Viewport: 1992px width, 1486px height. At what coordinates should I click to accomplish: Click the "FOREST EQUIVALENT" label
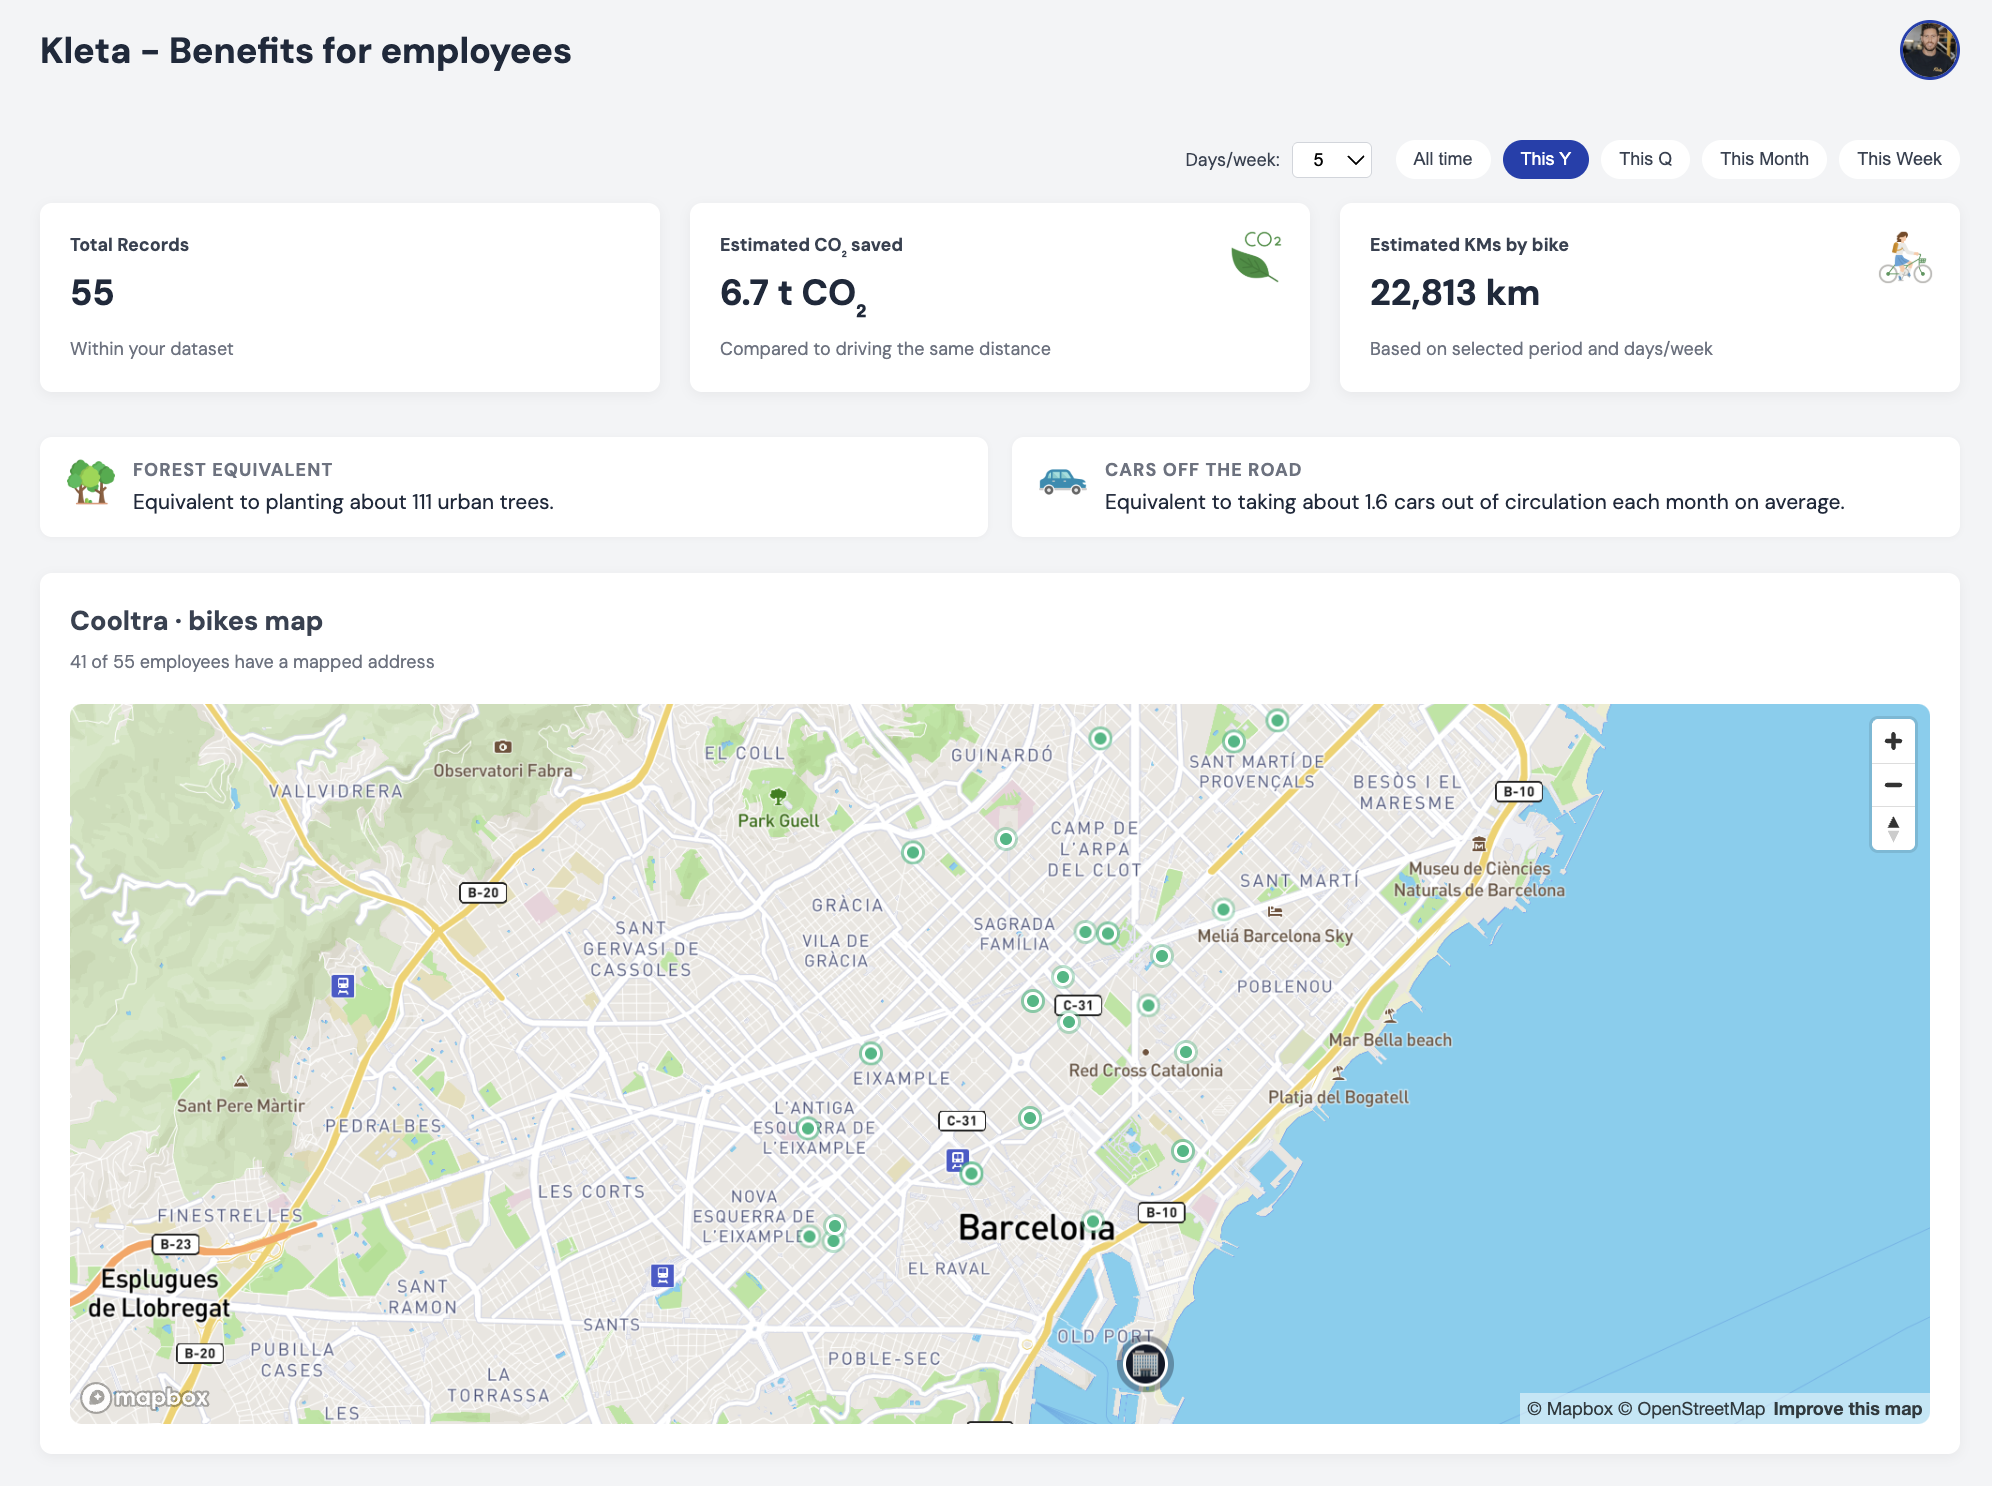click(x=233, y=470)
